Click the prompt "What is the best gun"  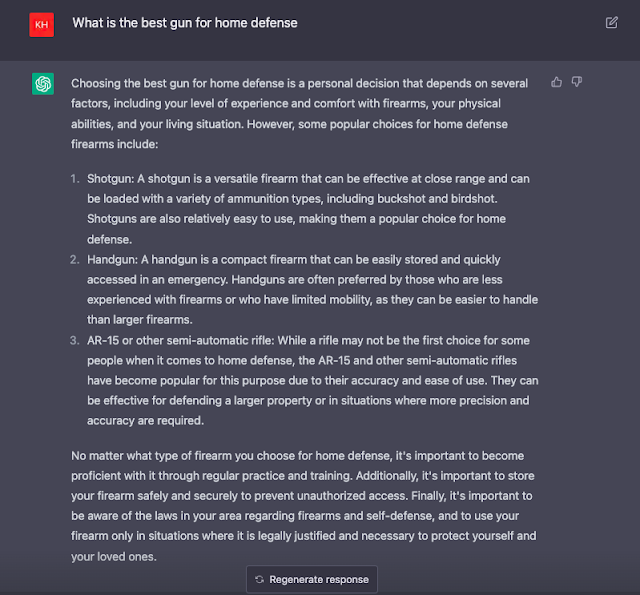tap(184, 23)
